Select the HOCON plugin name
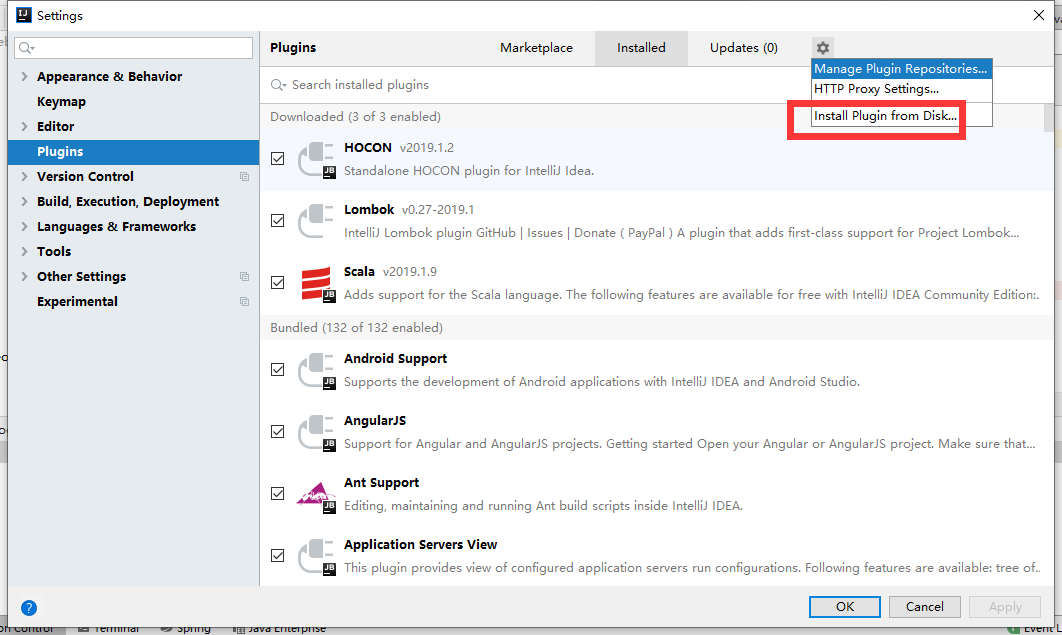Screen dimensions: 1062x635 point(368,148)
